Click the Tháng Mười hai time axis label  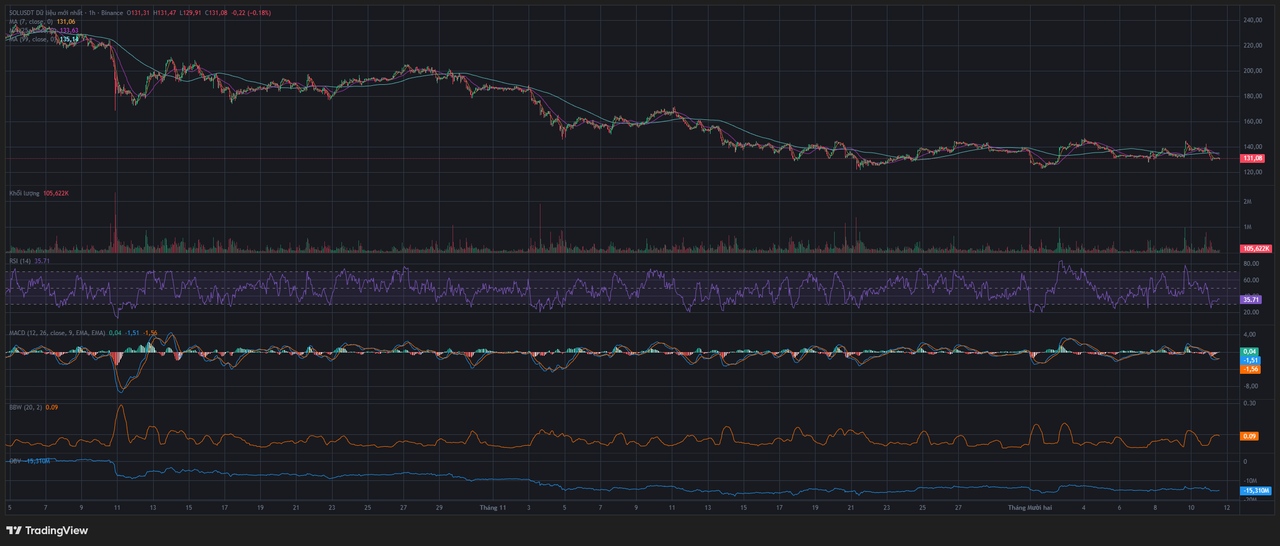(1029, 508)
